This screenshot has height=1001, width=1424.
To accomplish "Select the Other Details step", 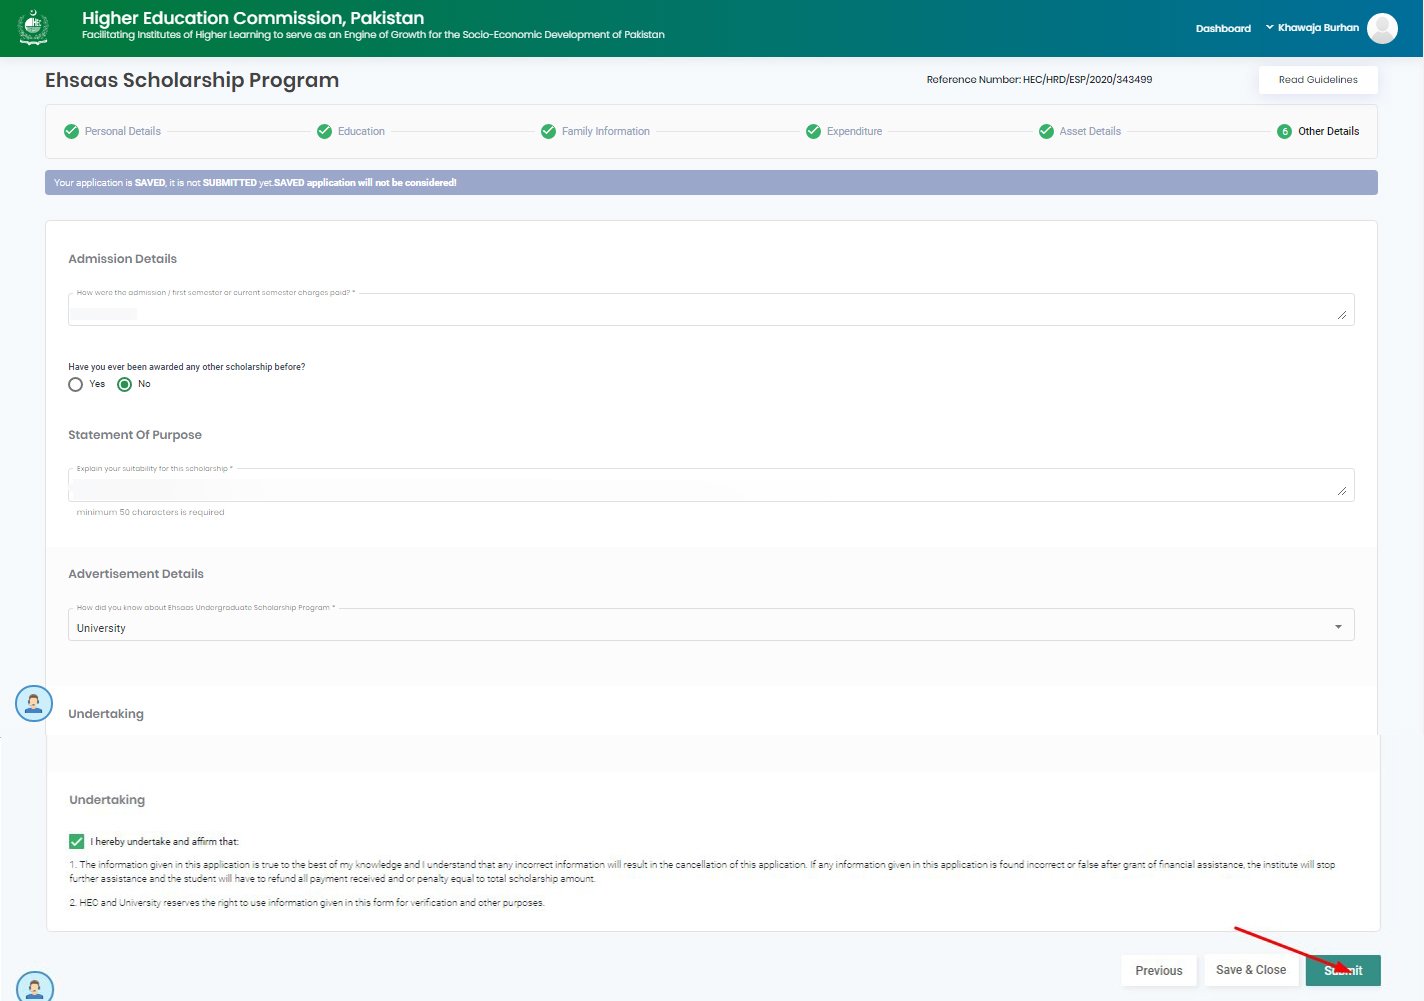I will (x=1318, y=131).
